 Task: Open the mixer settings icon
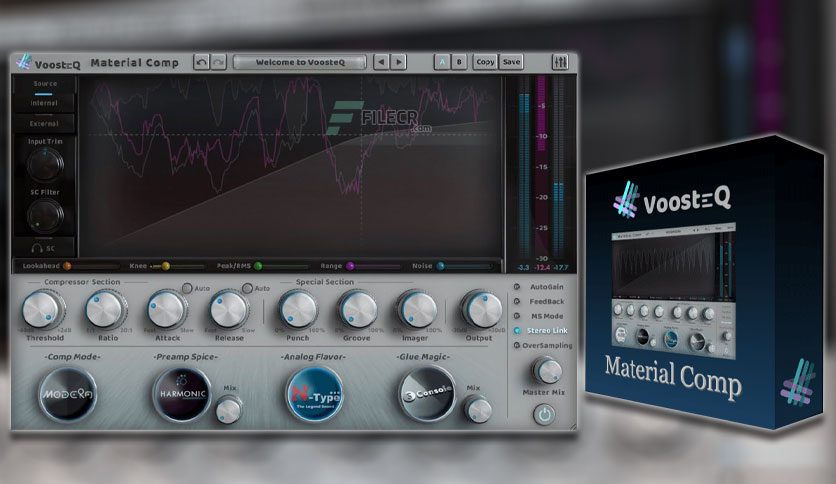click(x=560, y=62)
